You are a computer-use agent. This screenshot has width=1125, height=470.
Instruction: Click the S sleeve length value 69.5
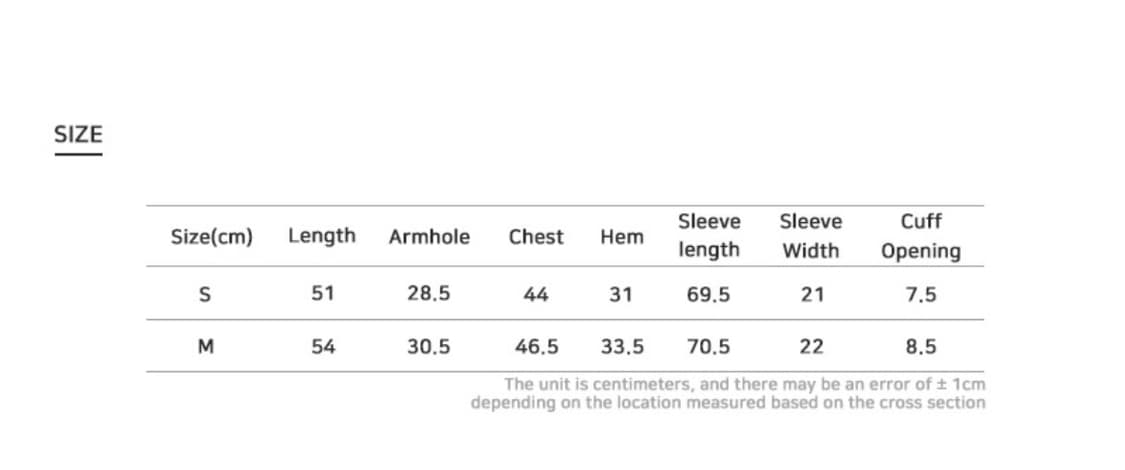(709, 294)
